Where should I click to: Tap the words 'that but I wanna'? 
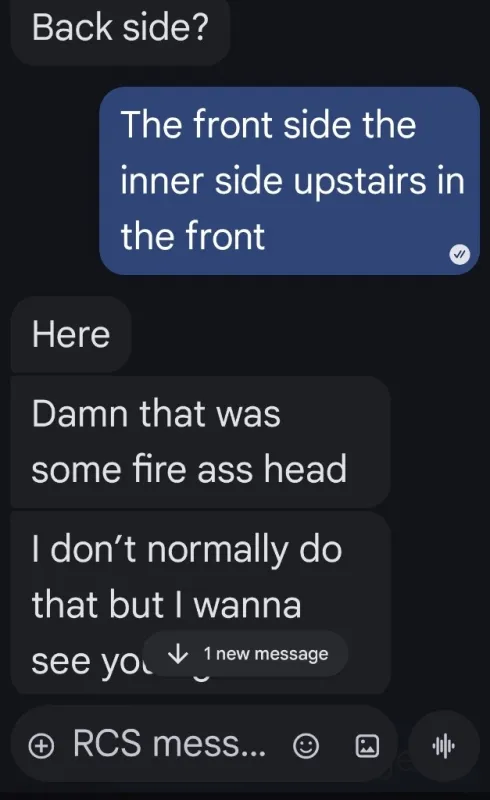166,605
